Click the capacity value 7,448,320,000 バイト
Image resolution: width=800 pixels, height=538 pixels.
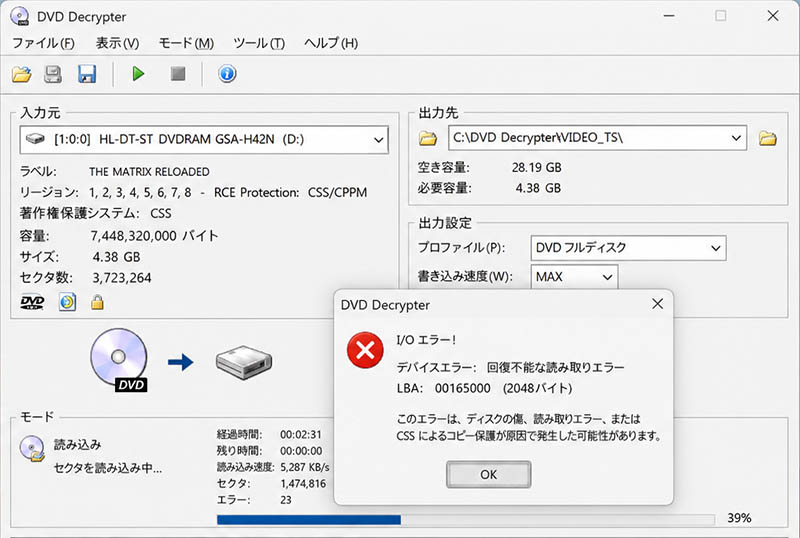[155, 236]
